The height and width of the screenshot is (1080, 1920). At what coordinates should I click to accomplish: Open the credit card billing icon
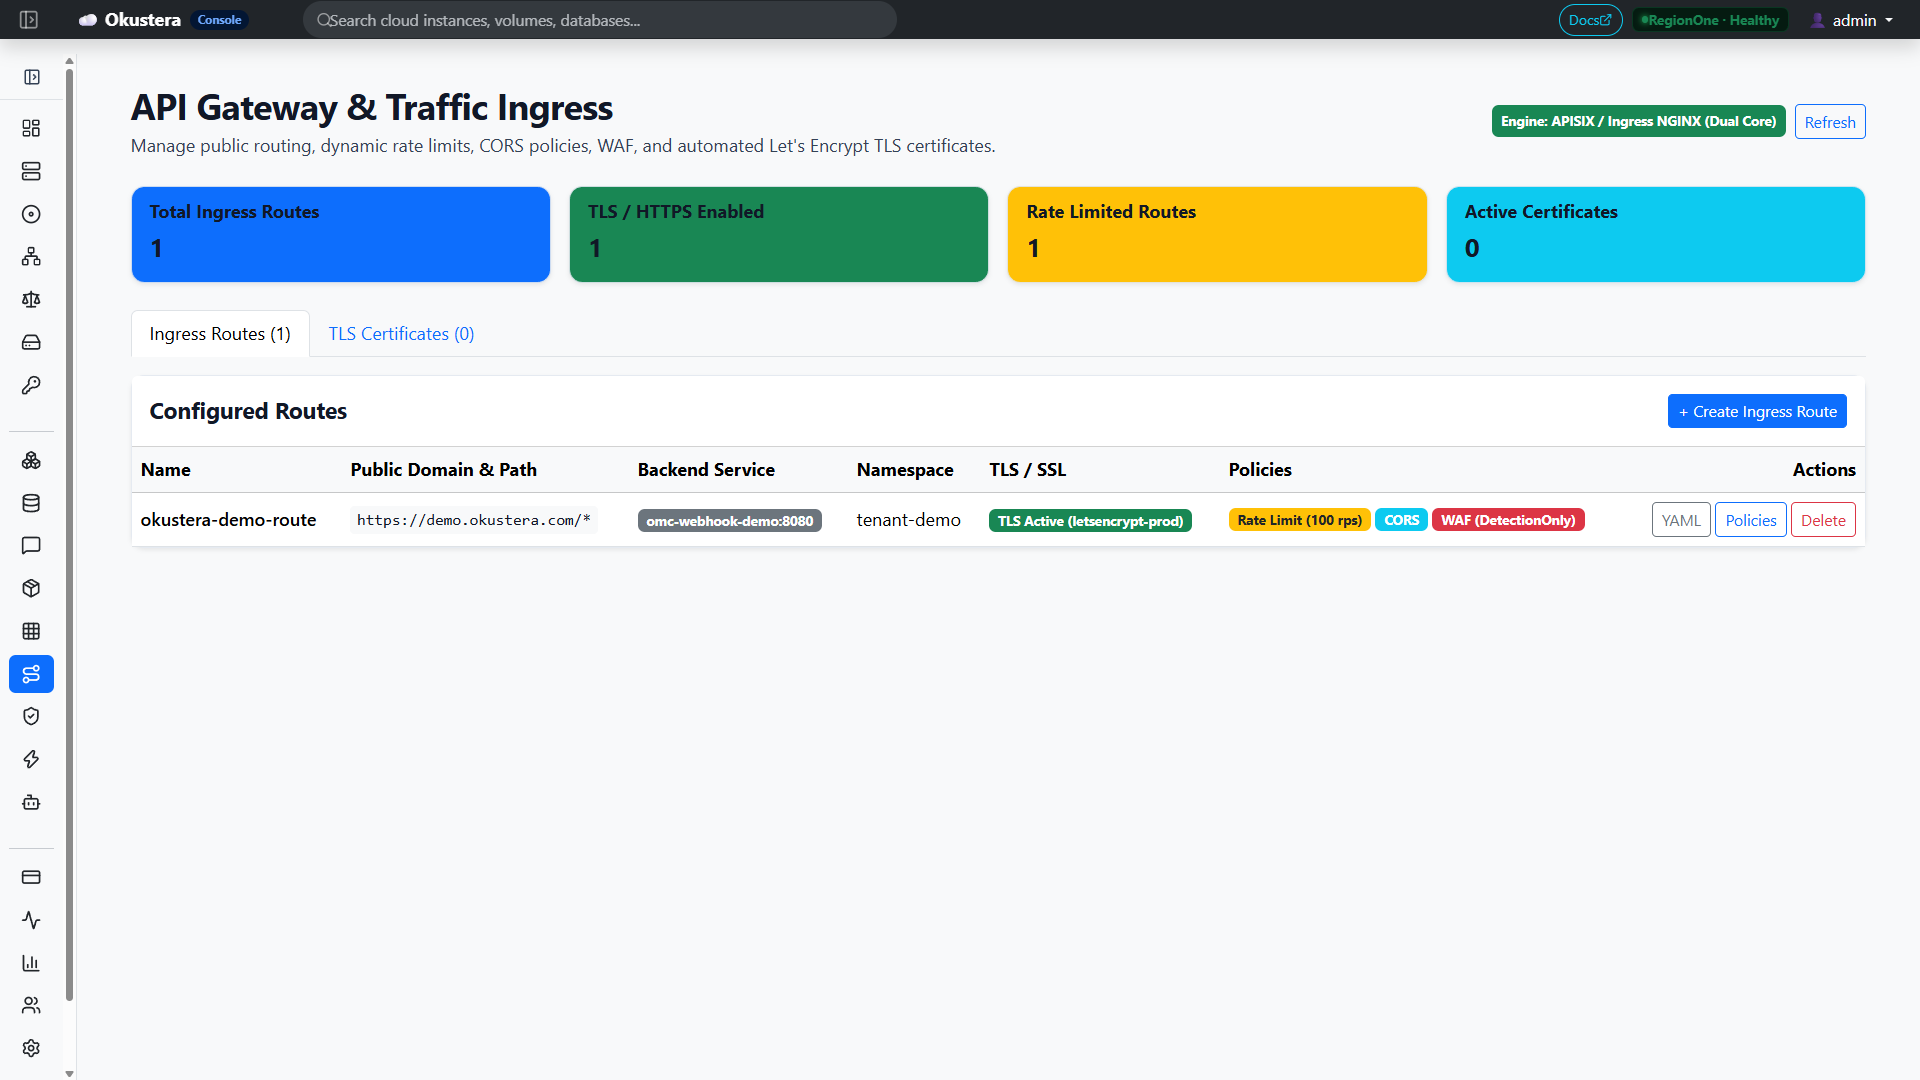[31, 877]
